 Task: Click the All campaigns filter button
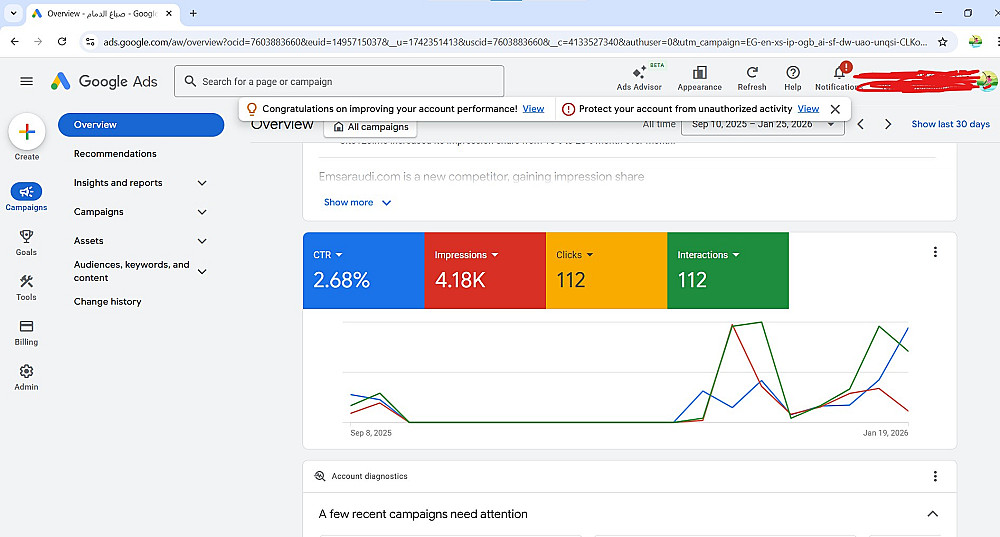click(x=370, y=127)
